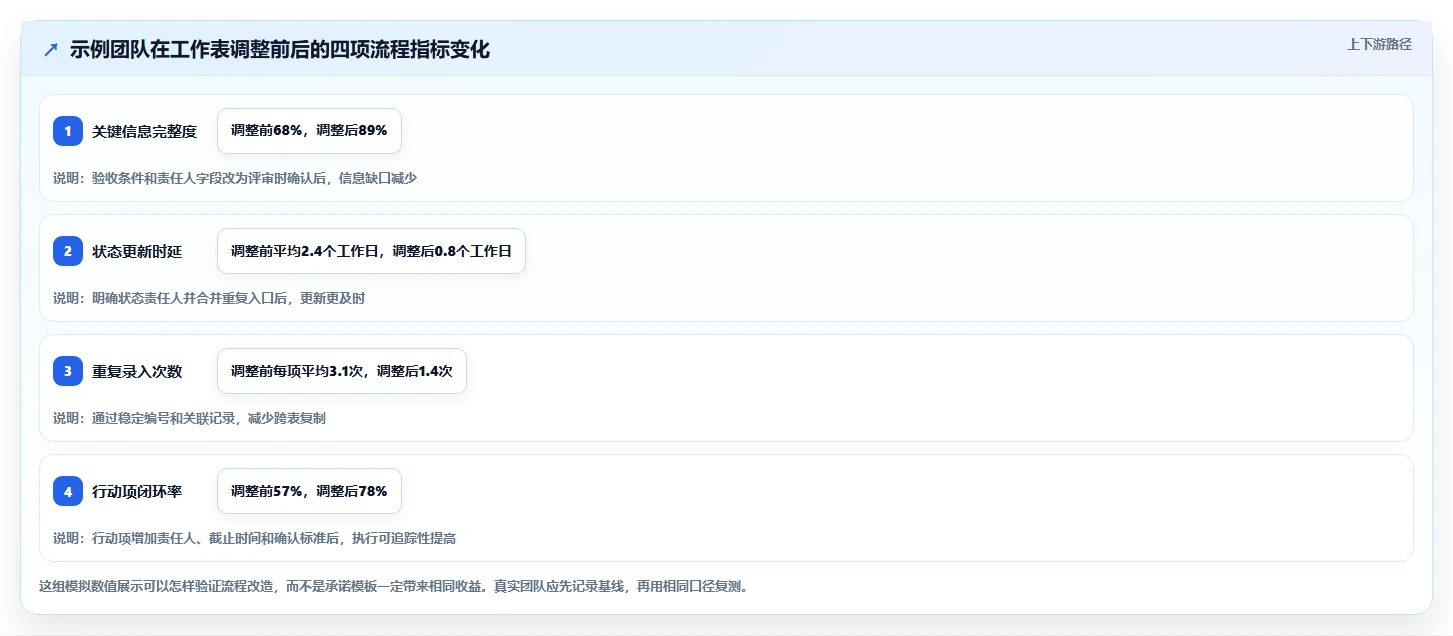Select the number 4 badge
The image size is (1453, 636).
68,491
